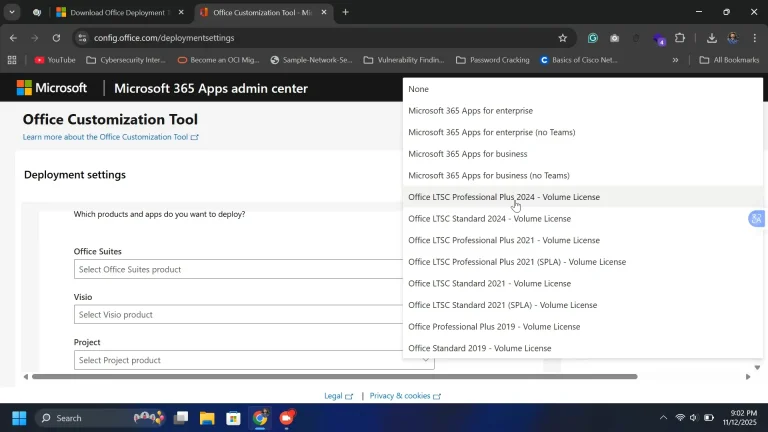Click the floating translate icon at right edge
The width and height of the screenshot is (768, 432).
[x=757, y=218]
